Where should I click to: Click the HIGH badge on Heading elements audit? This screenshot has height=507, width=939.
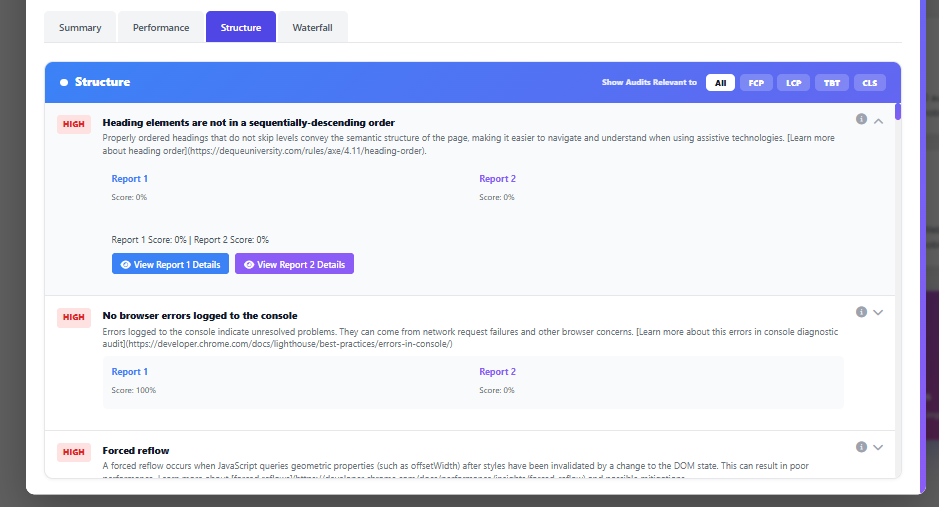coord(74,124)
